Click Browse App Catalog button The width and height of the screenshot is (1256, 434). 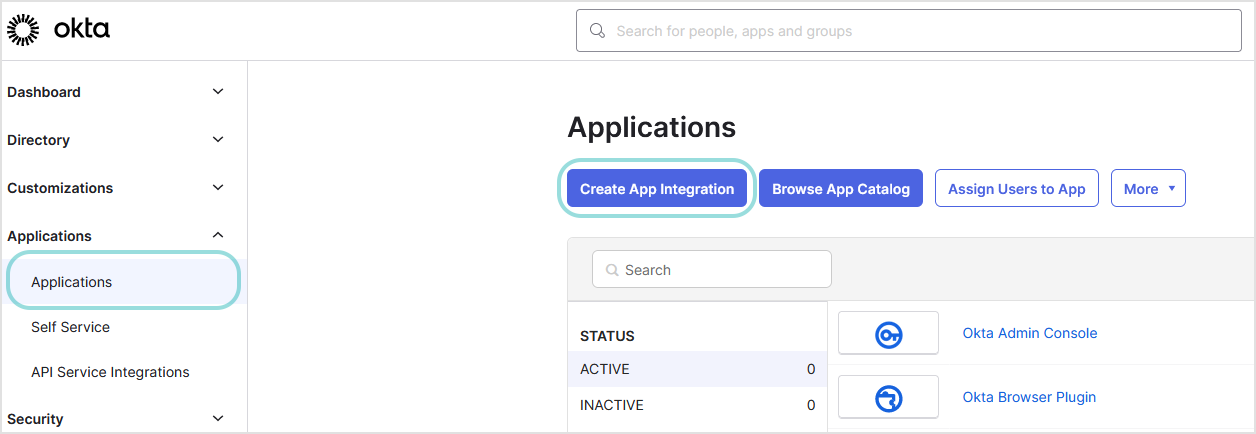click(841, 189)
